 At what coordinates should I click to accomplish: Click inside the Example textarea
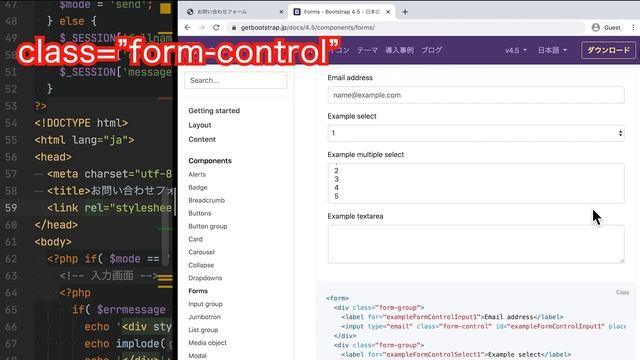click(476, 244)
